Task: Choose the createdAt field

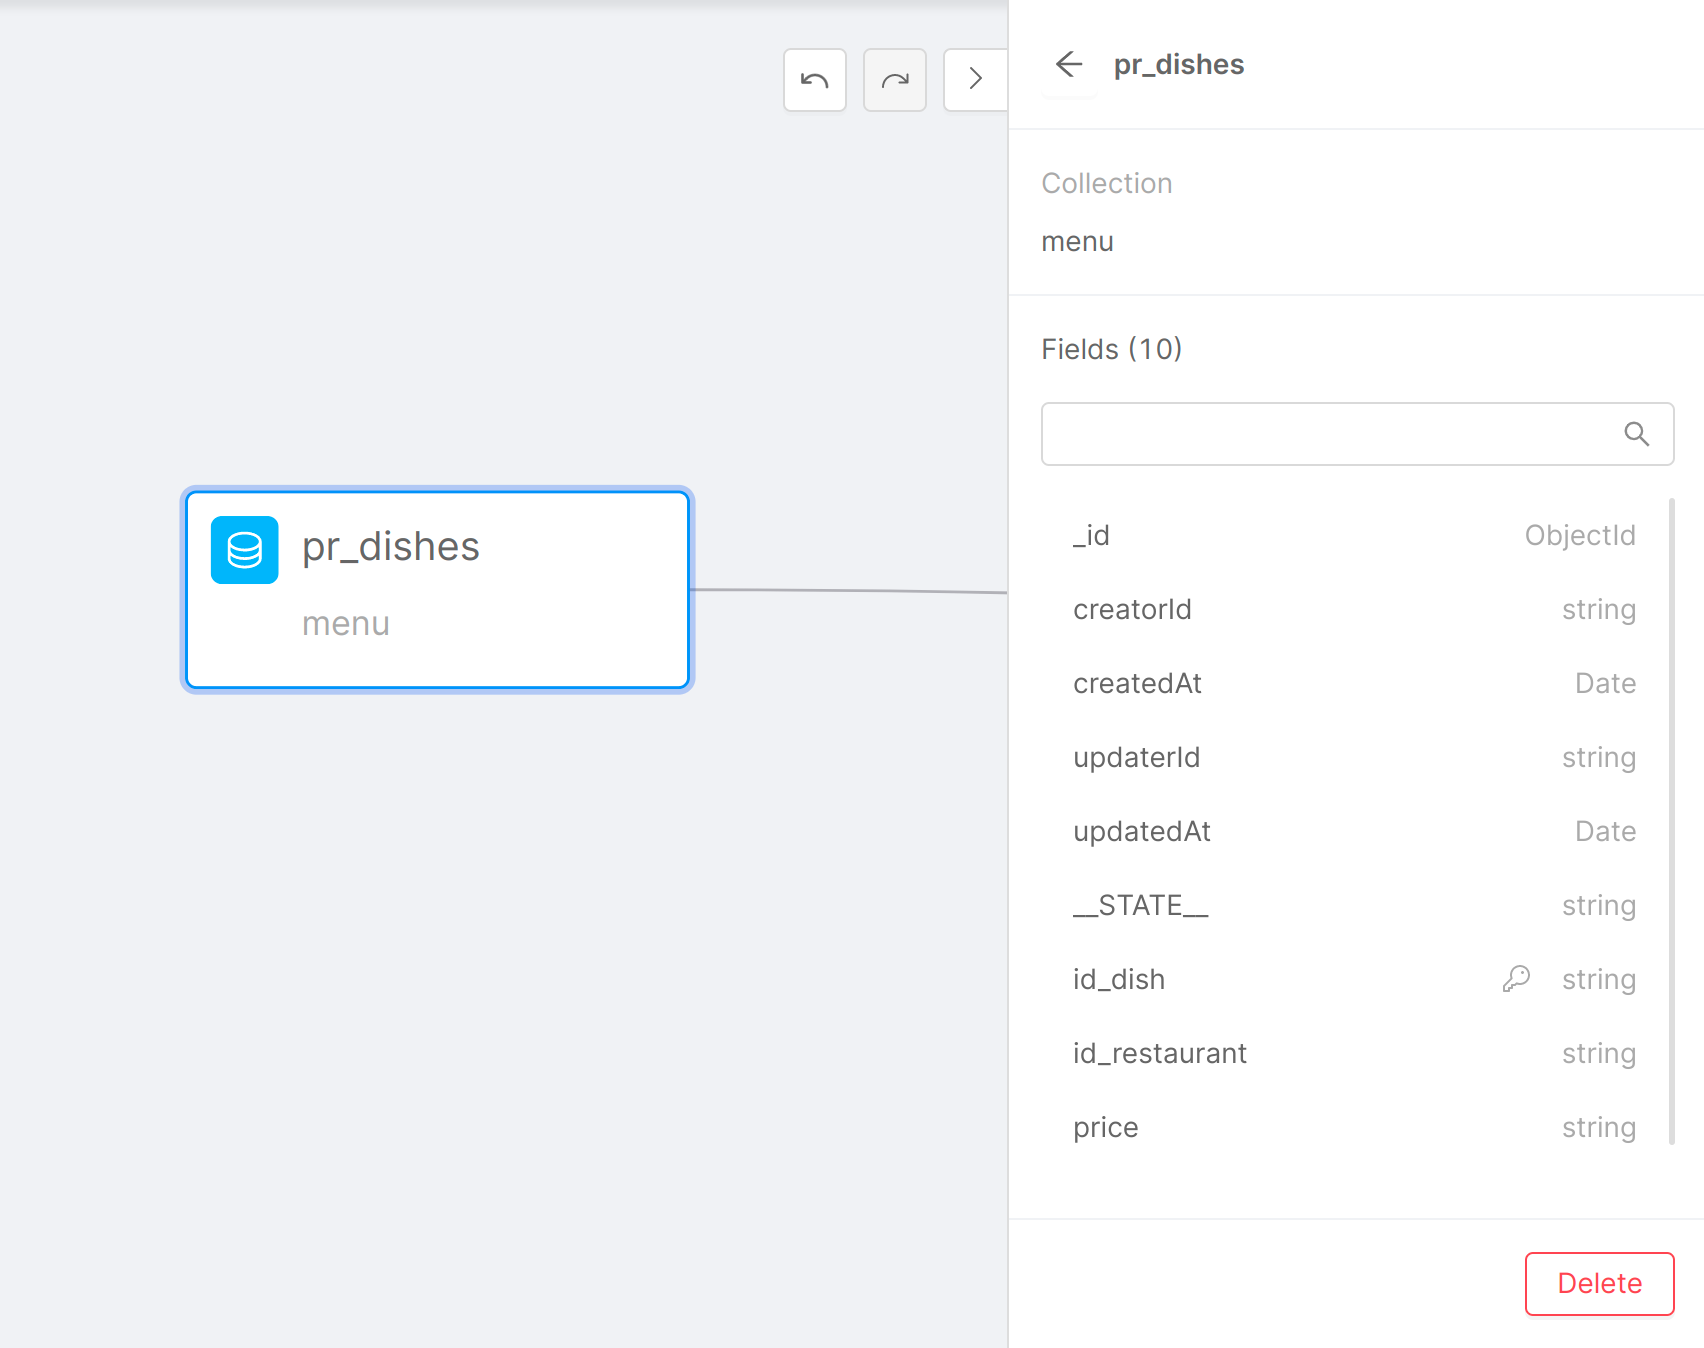Action: (x=1354, y=684)
